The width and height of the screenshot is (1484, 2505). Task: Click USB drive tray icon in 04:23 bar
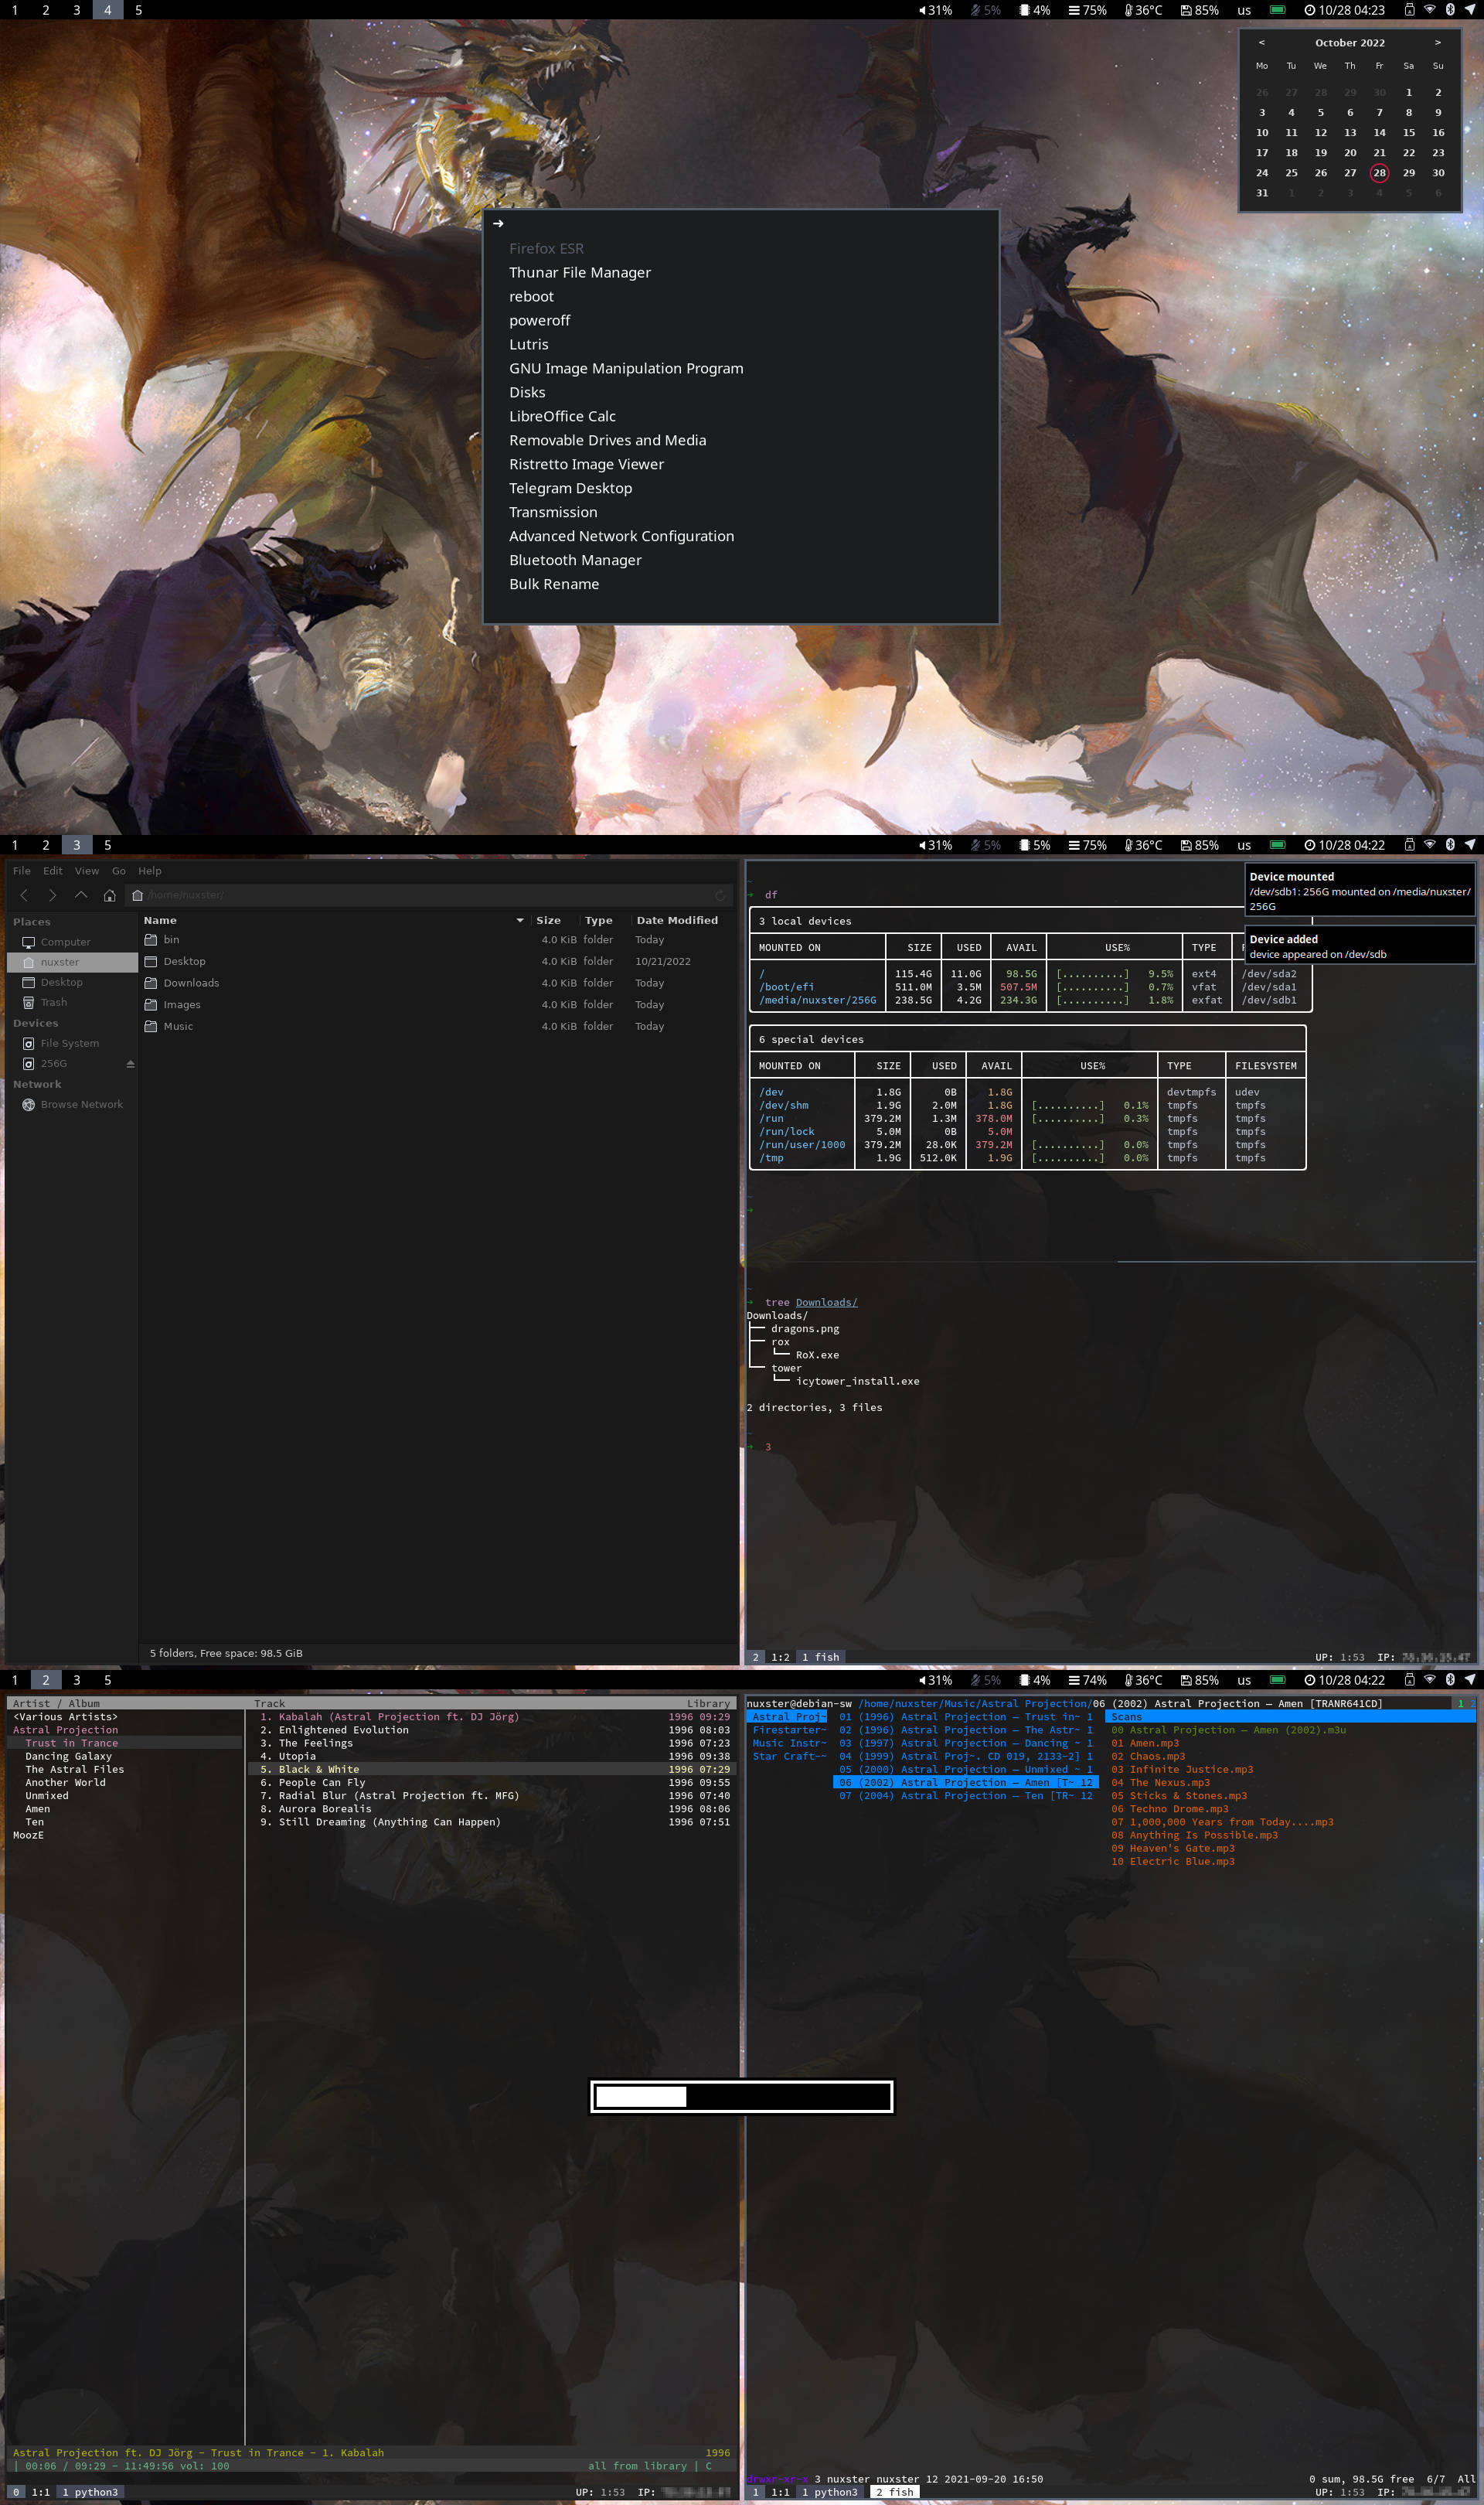pos(1409,10)
